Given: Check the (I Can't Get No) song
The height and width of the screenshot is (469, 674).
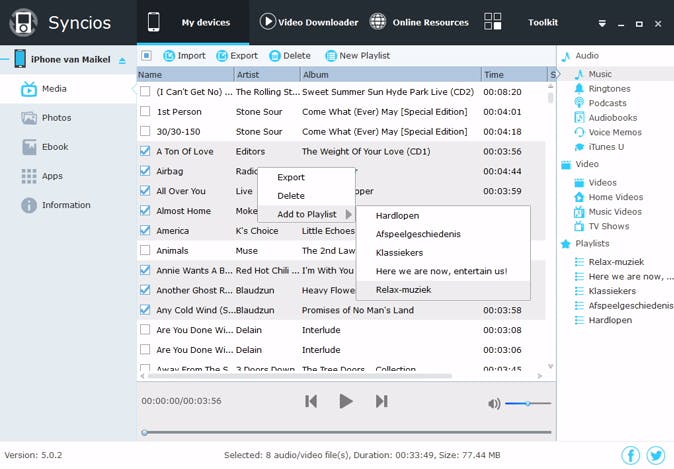Looking at the screenshot, I should 145,92.
